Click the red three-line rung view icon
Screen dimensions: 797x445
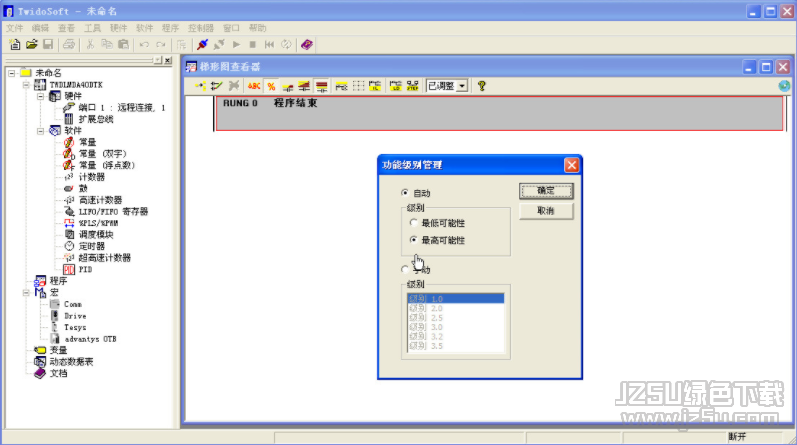click(x=322, y=86)
